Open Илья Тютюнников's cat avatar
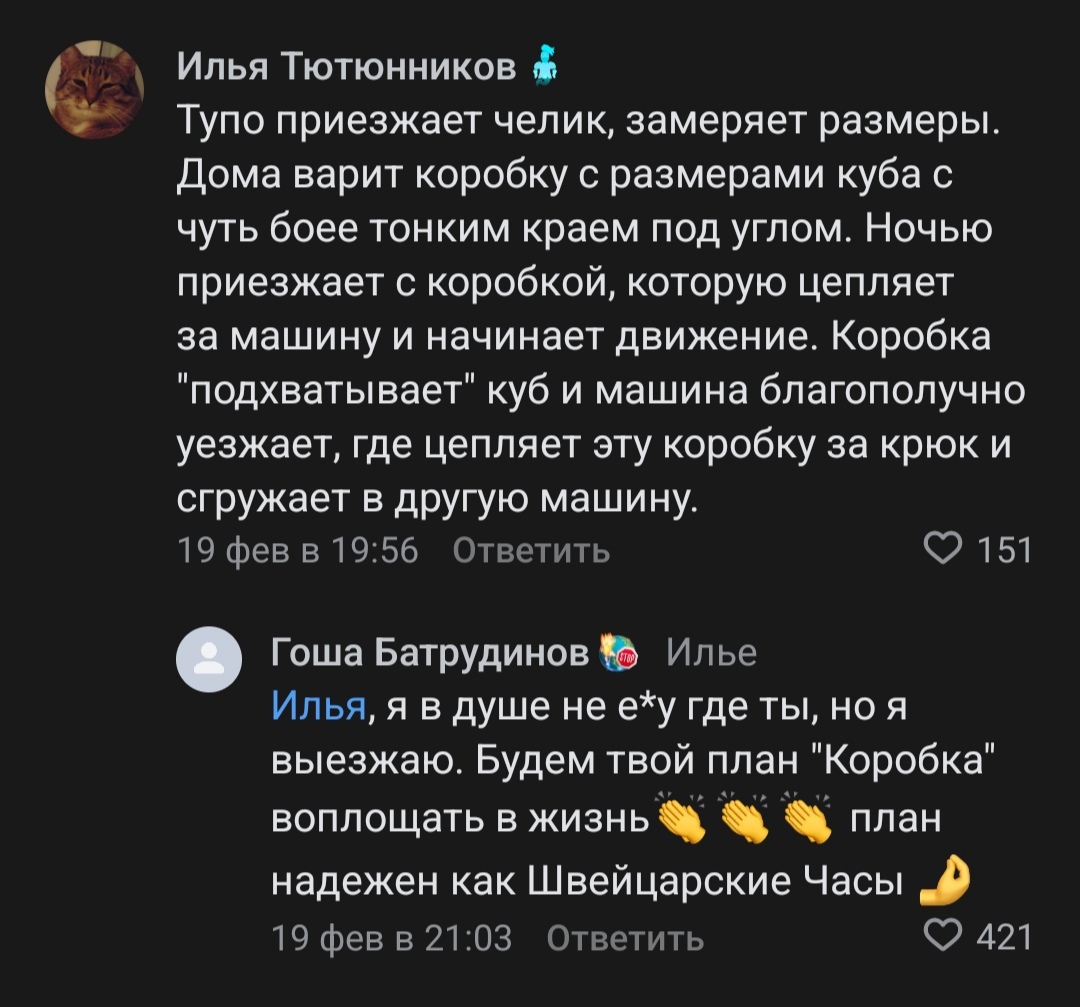 point(94,90)
